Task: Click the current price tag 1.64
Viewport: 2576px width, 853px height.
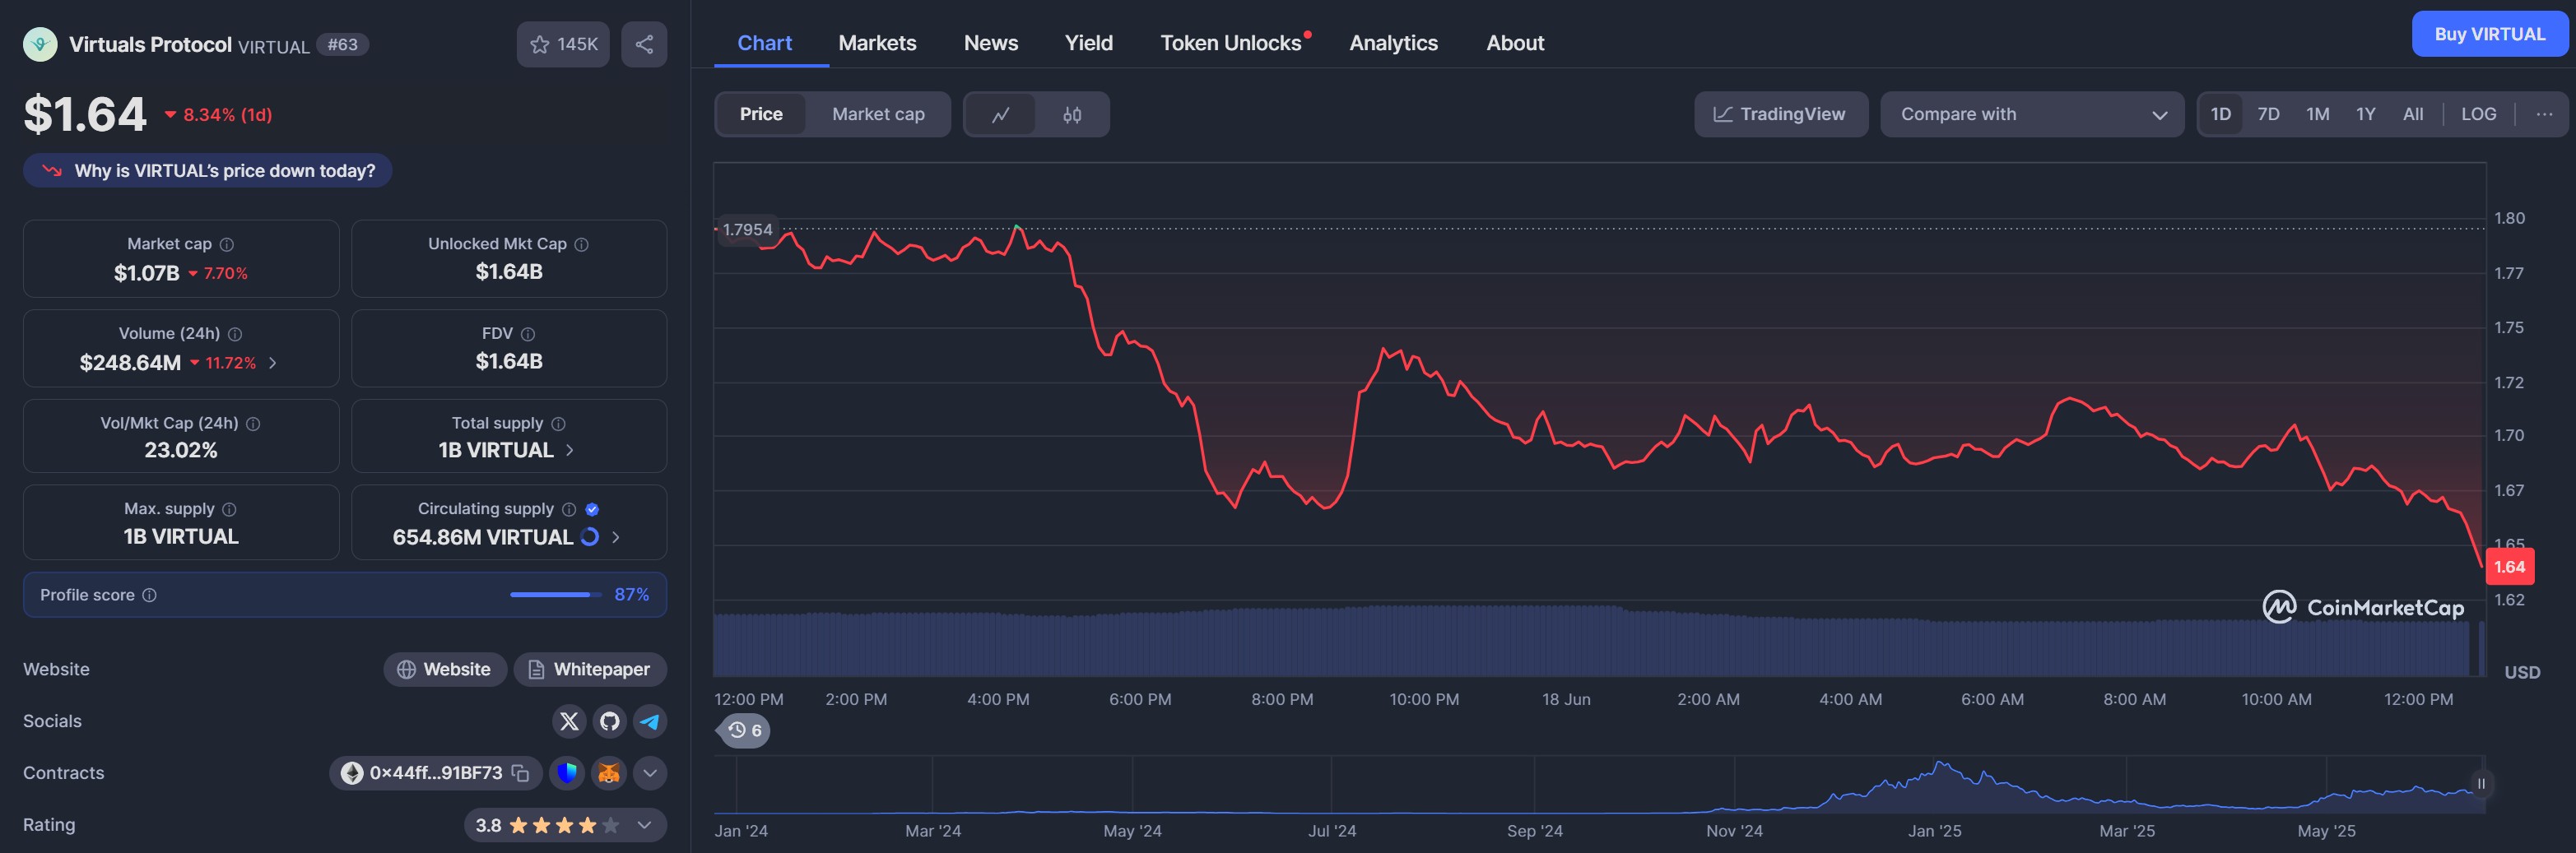Action: pyautogui.click(x=2509, y=567)
